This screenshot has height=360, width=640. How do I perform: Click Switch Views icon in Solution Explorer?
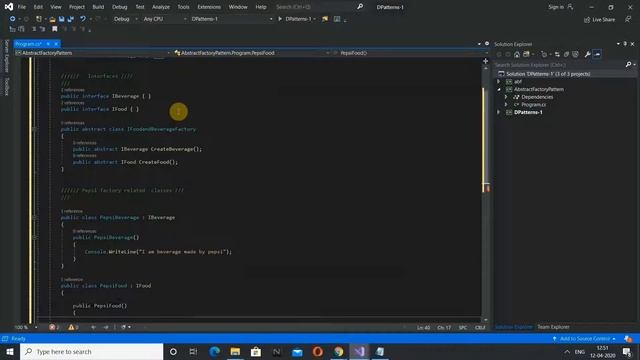pyautogui.click(x=527, y=54)
